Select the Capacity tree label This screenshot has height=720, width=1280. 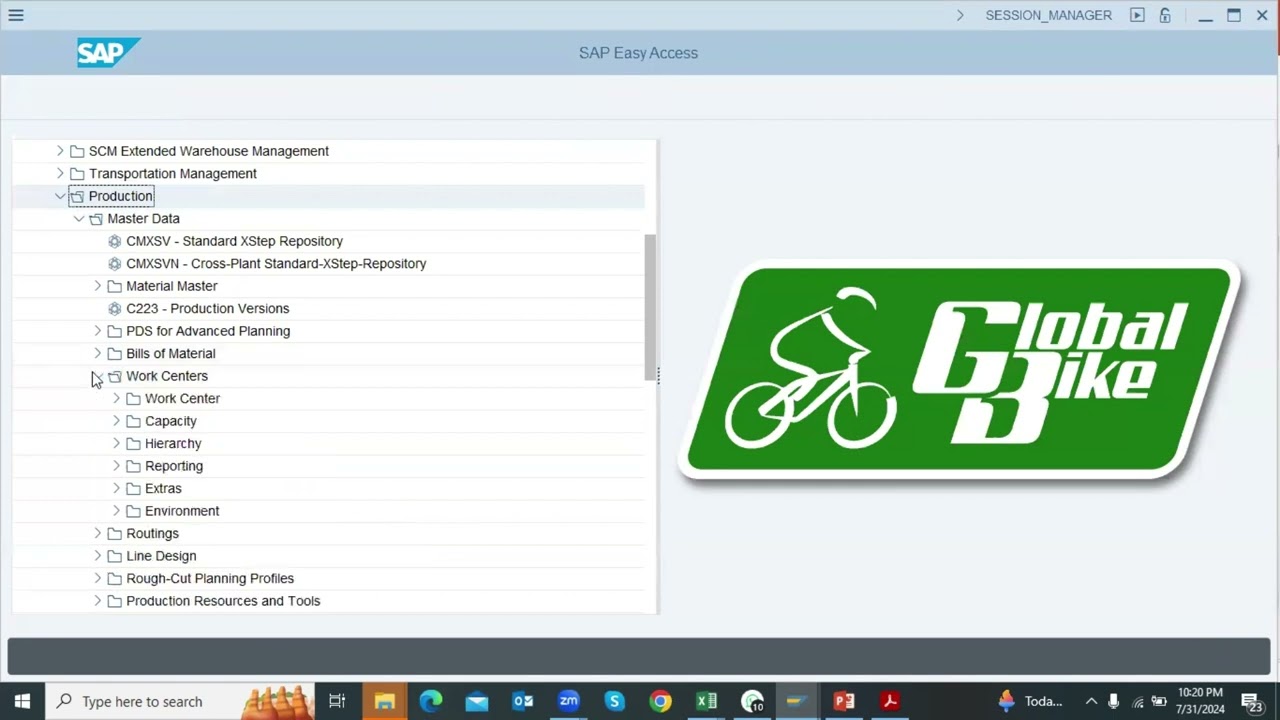click(171, 421)
